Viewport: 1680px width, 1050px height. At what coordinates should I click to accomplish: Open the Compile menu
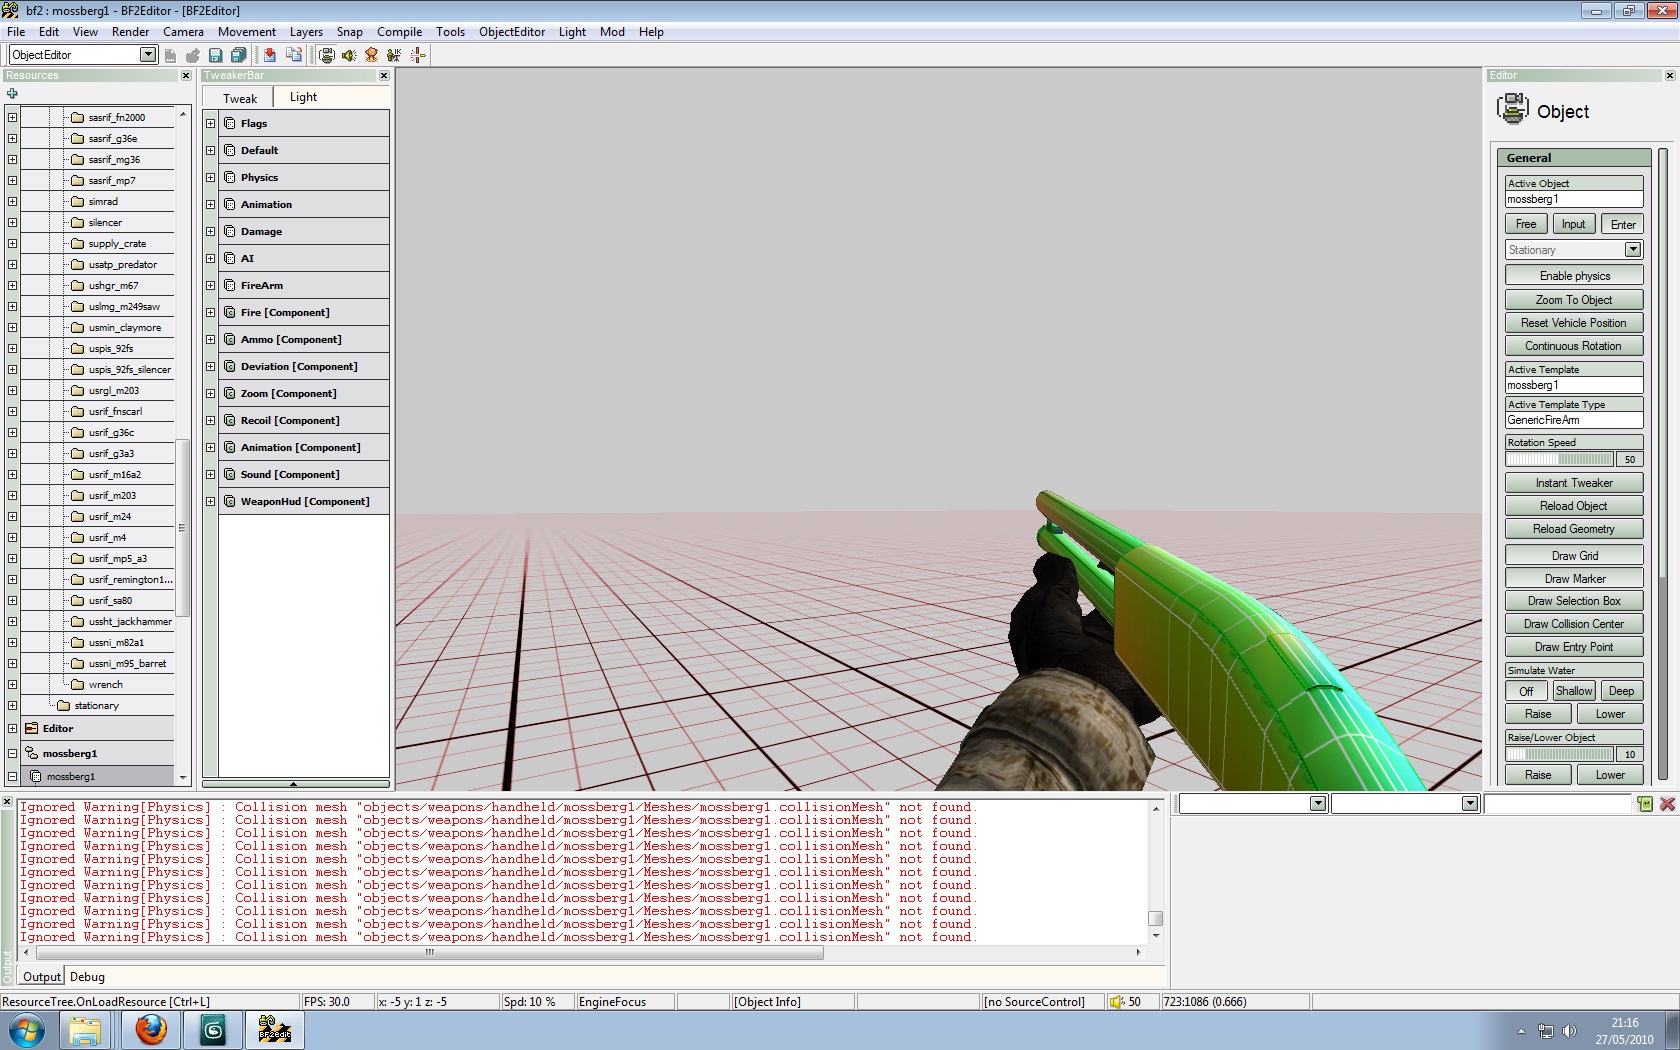(399, 32)
